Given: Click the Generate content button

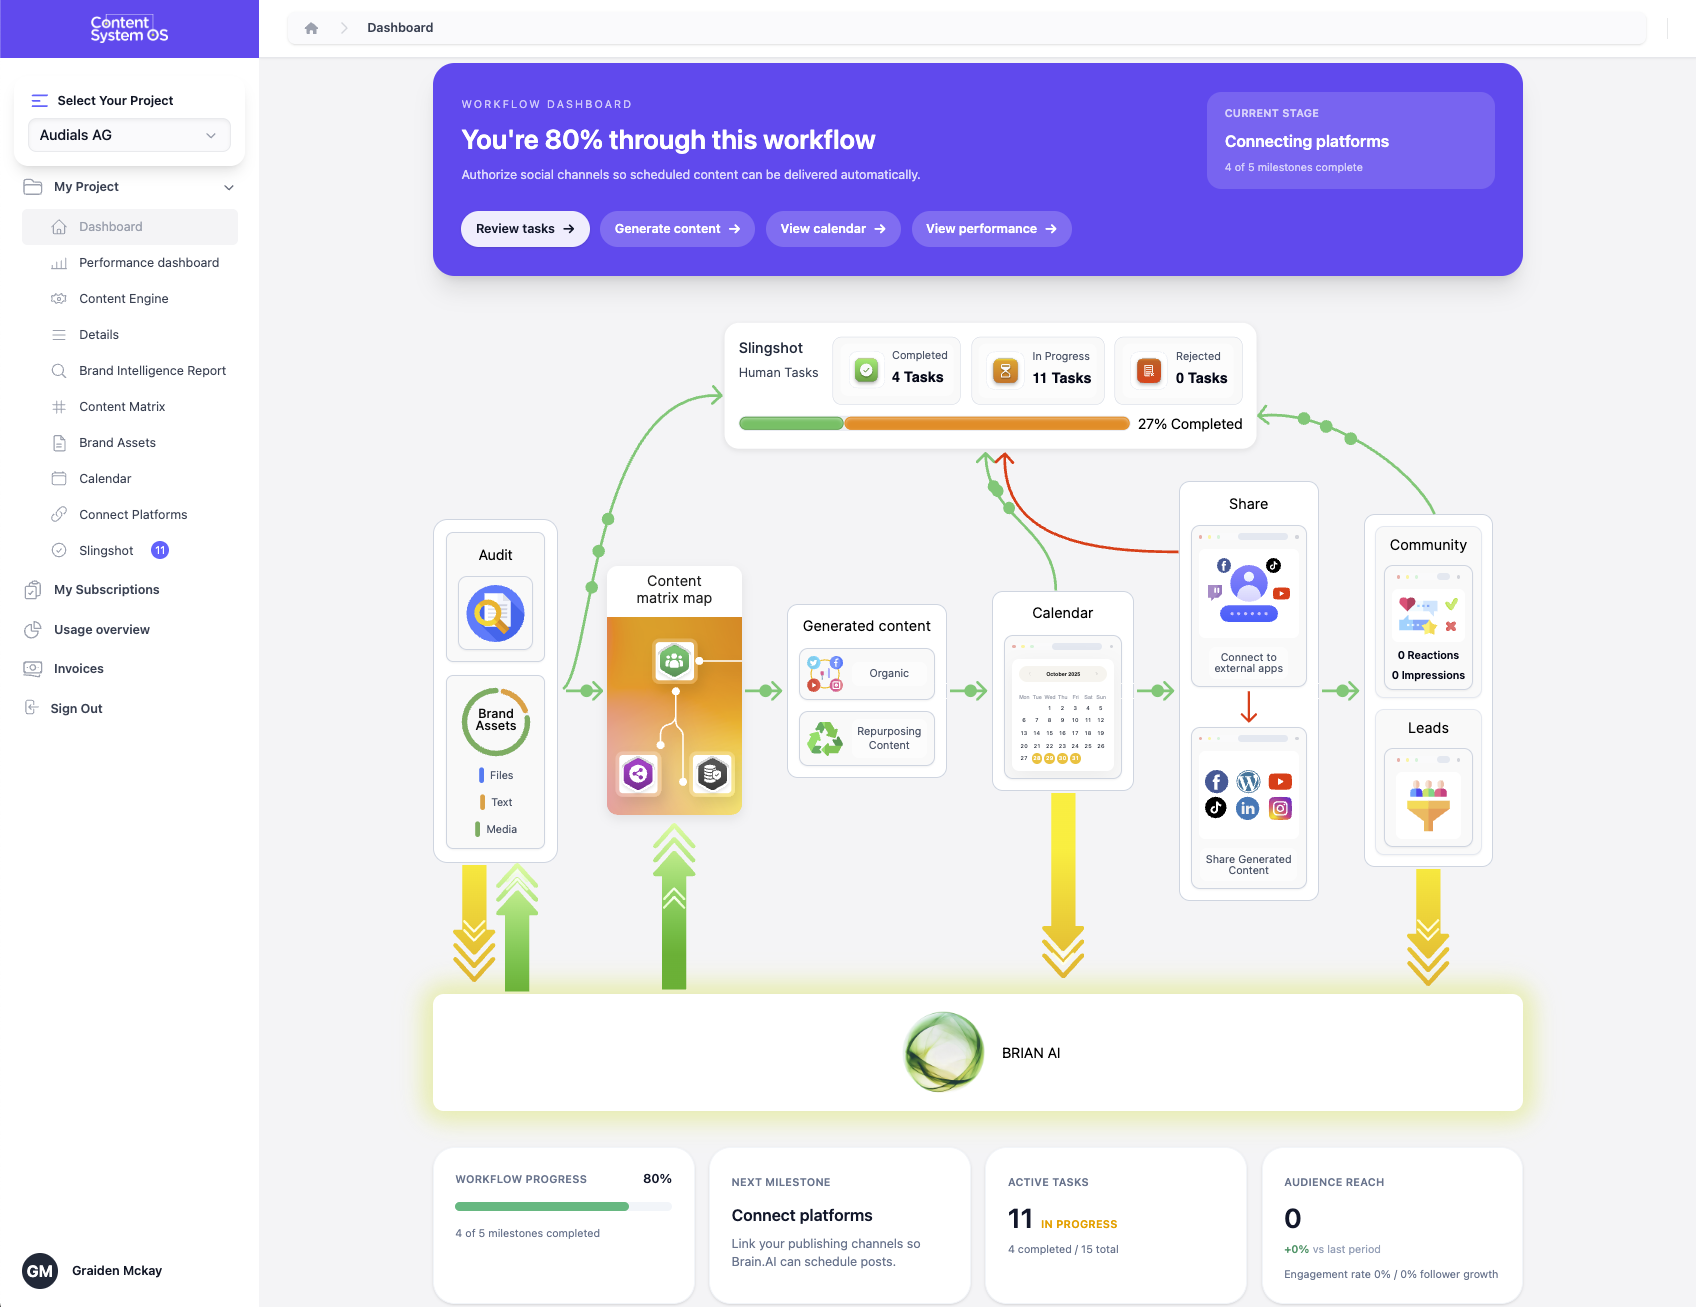Looking at the screenshot, I should (x=677, y=229).
